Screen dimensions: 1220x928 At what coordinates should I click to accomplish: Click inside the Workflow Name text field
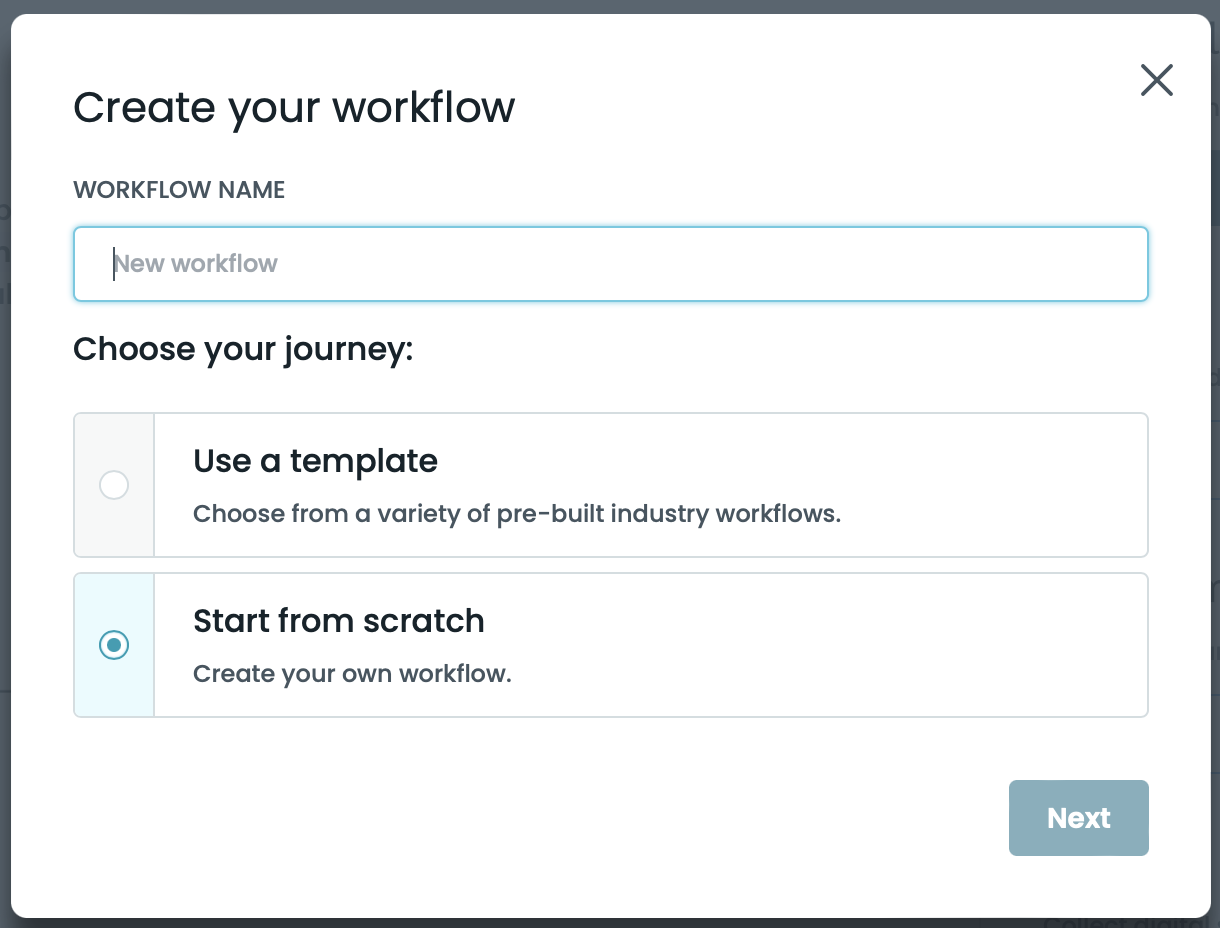(x=610, y=263)
